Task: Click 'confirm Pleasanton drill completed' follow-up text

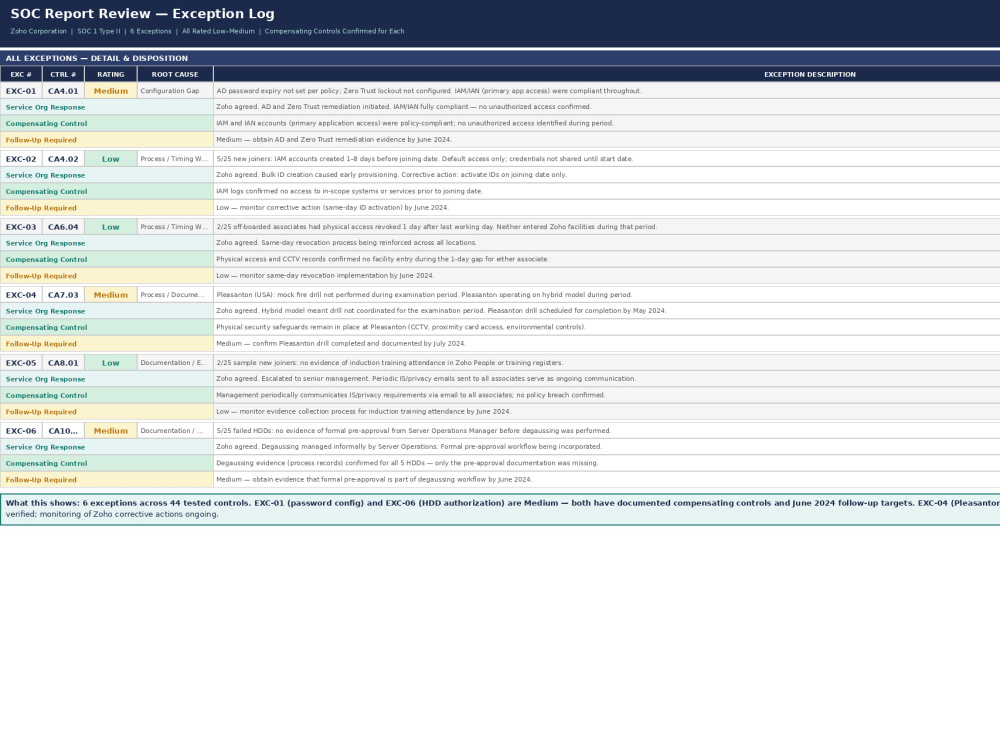Action: pyautogui.click(x=607, y=343)
